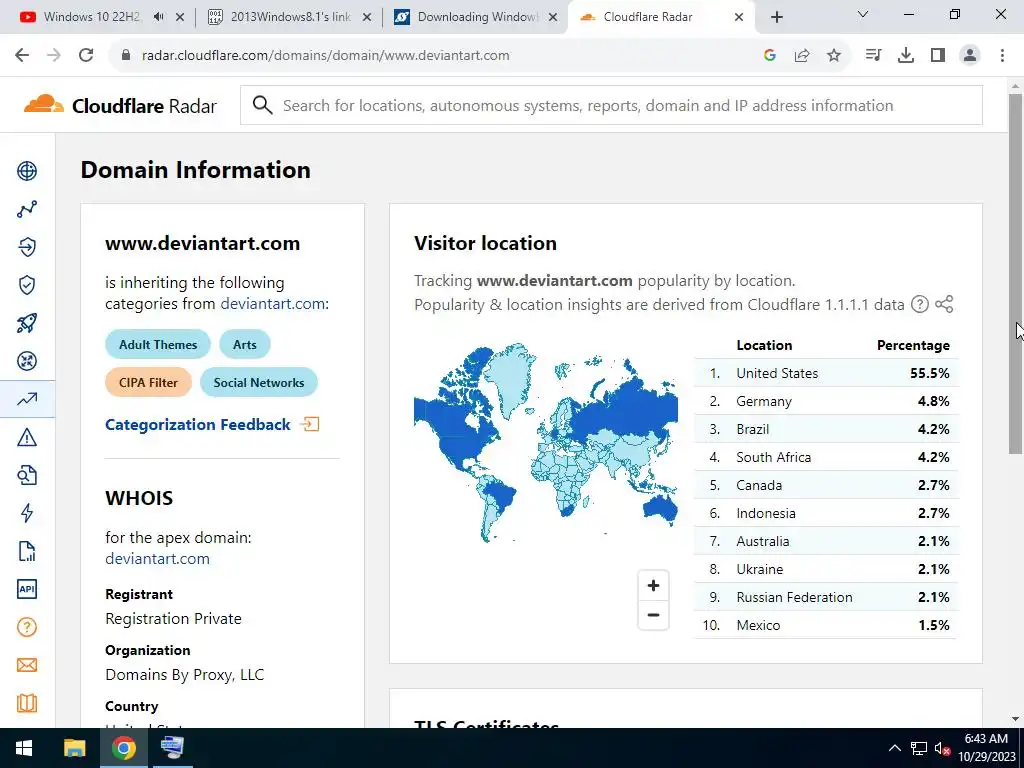Click the Cloudflare Radar logo
Screen dimensions: 1024x768
click(120, 105)
